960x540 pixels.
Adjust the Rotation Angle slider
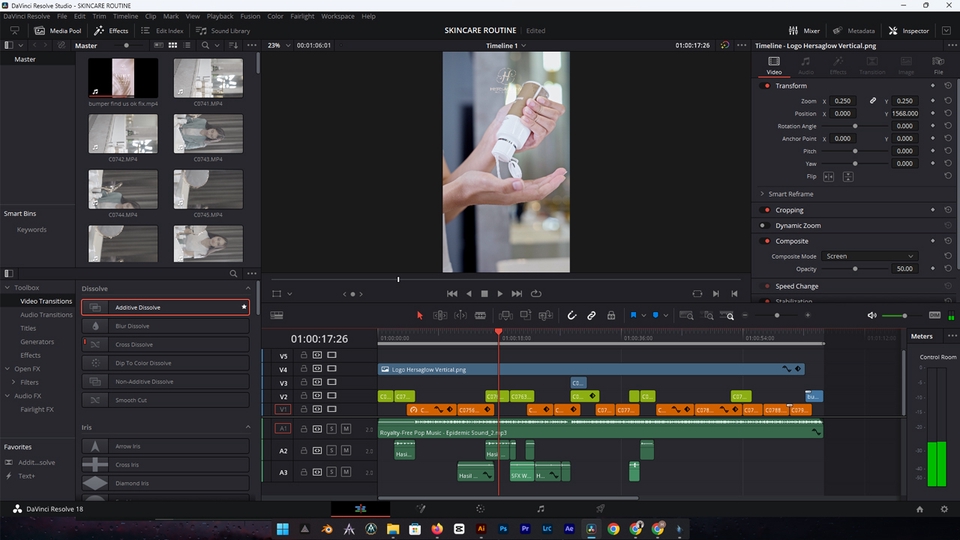[855, 126]
